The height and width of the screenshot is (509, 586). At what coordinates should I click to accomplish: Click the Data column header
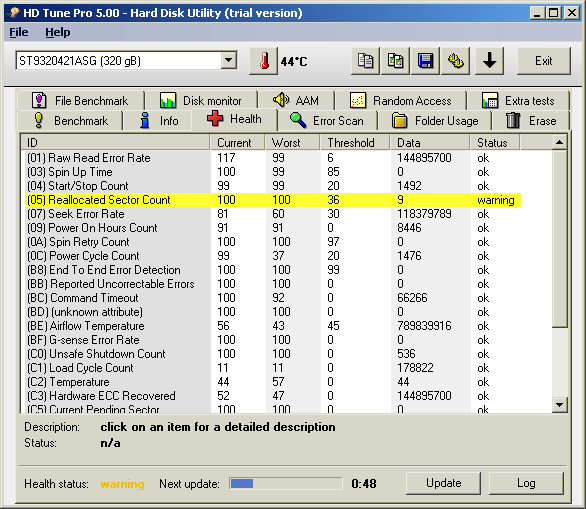(x=430, y=142)
